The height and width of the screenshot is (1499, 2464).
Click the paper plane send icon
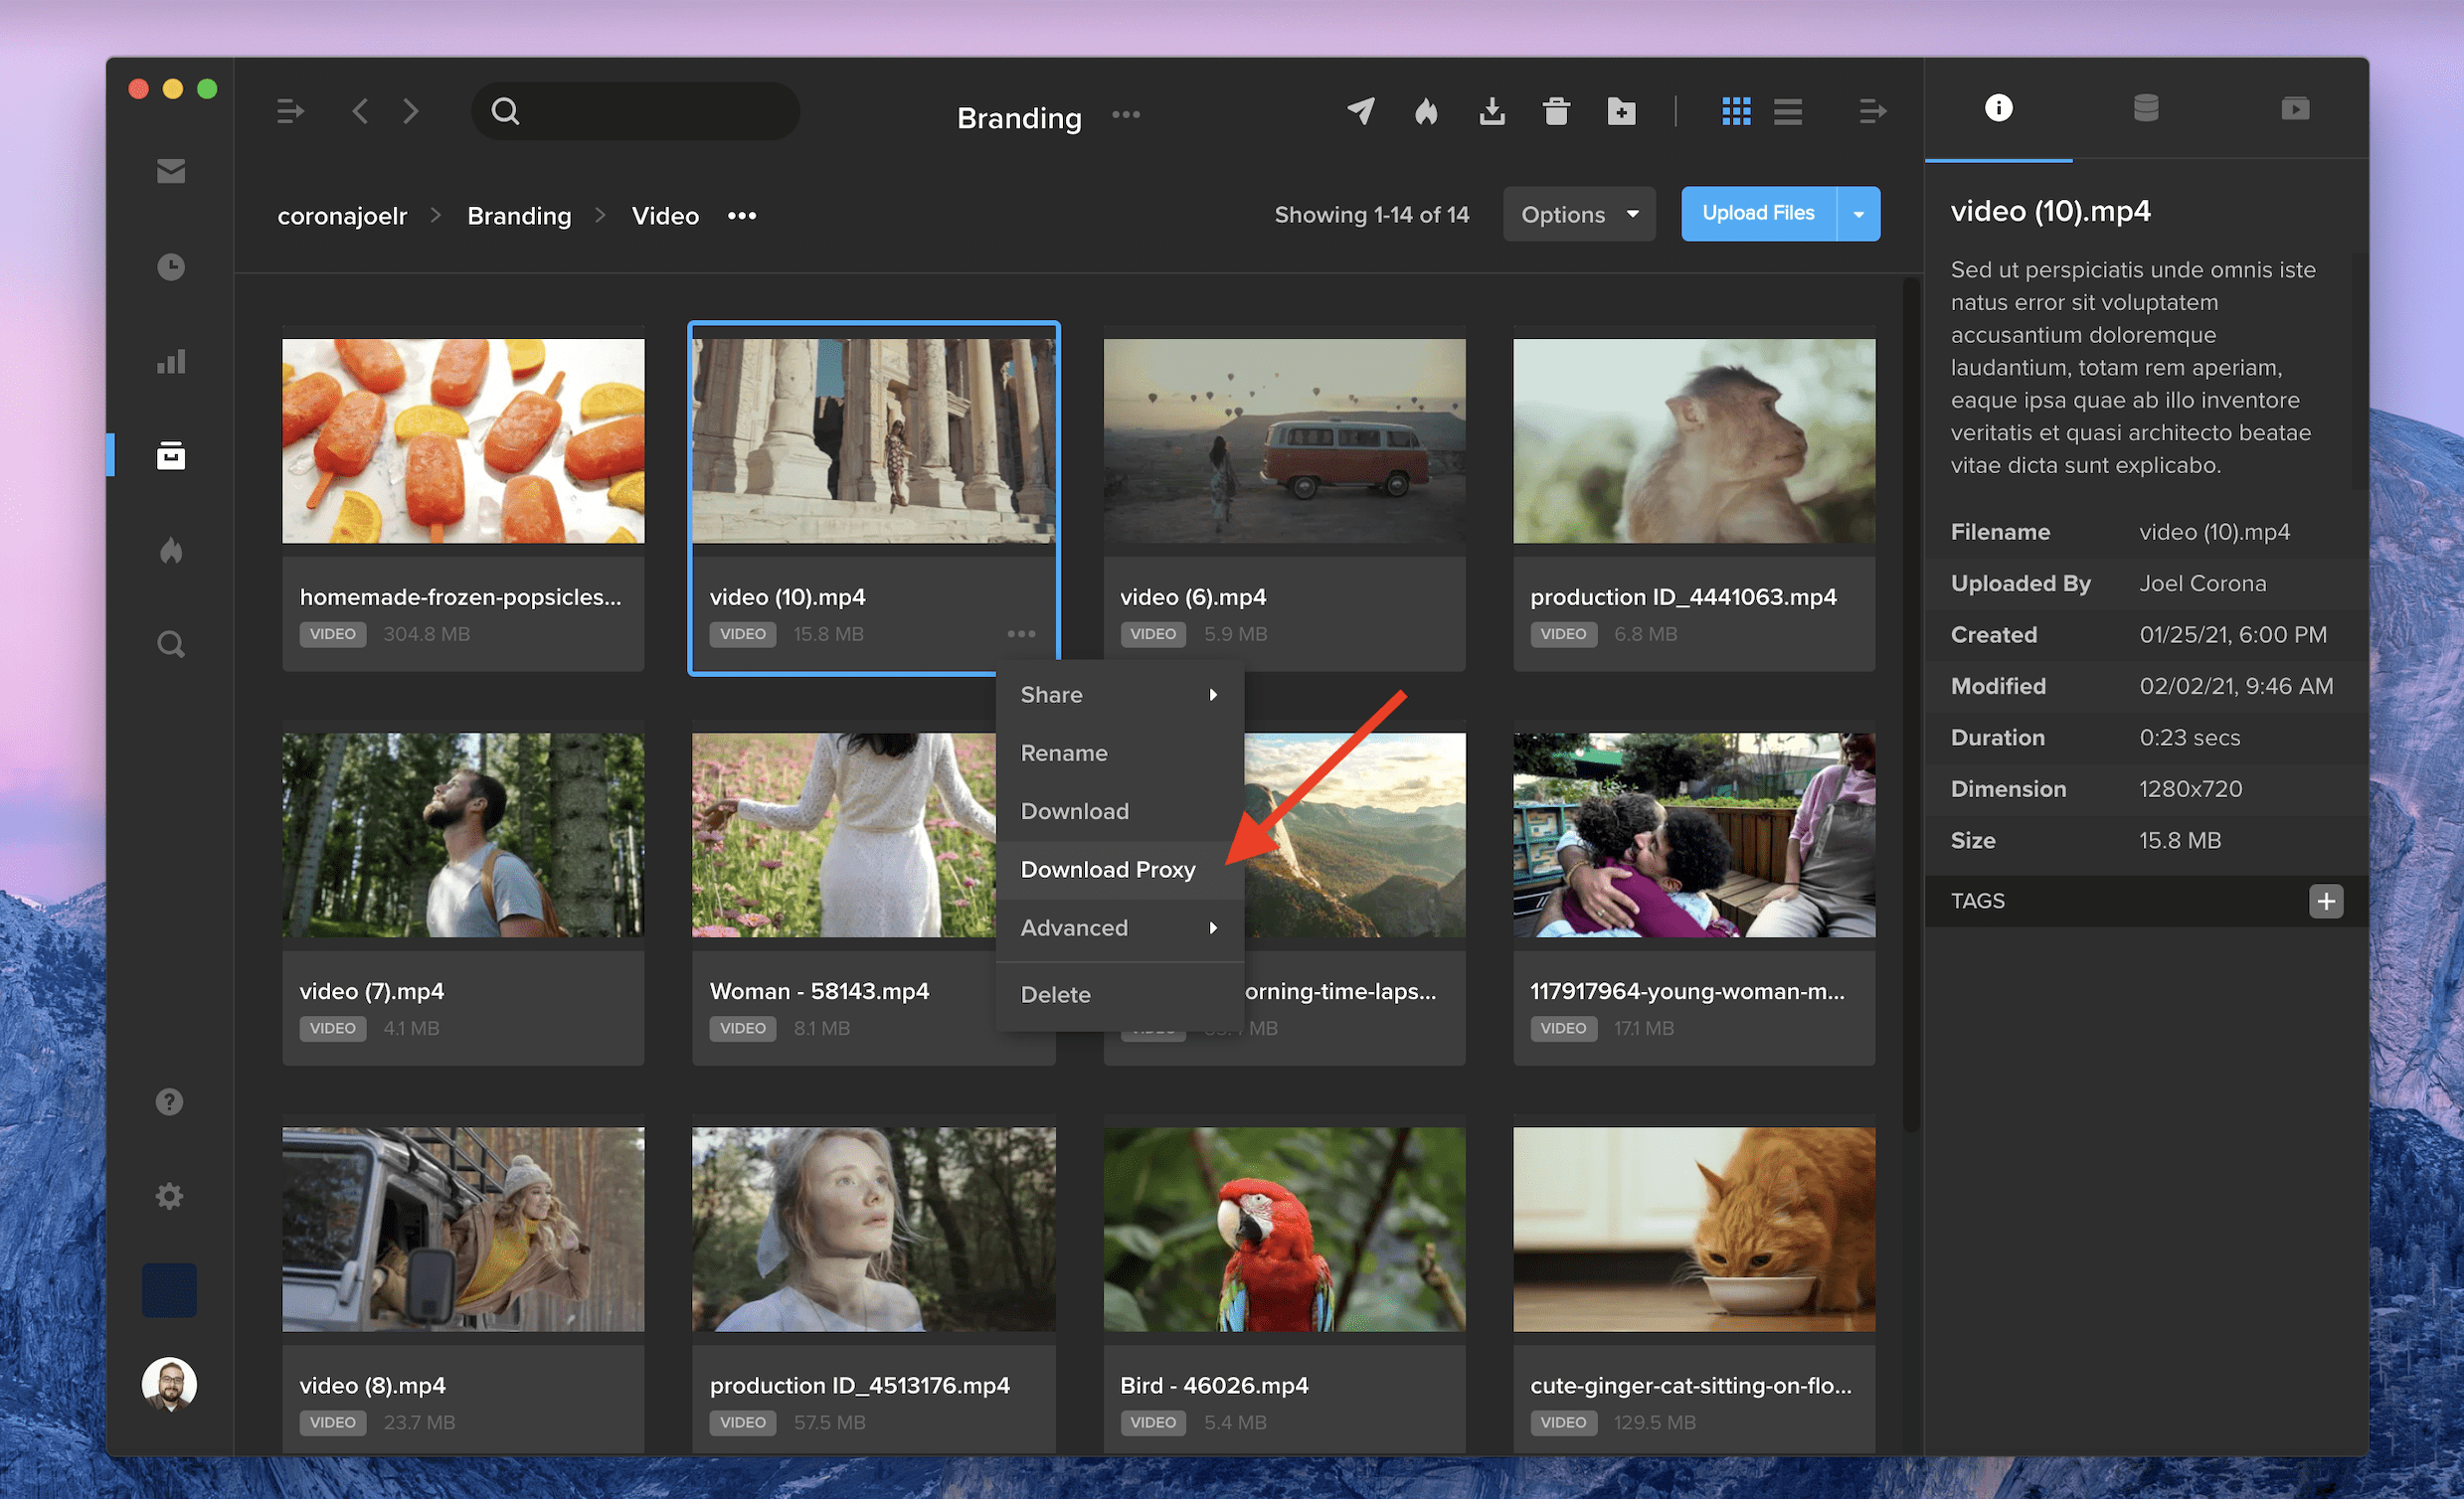1361,111
